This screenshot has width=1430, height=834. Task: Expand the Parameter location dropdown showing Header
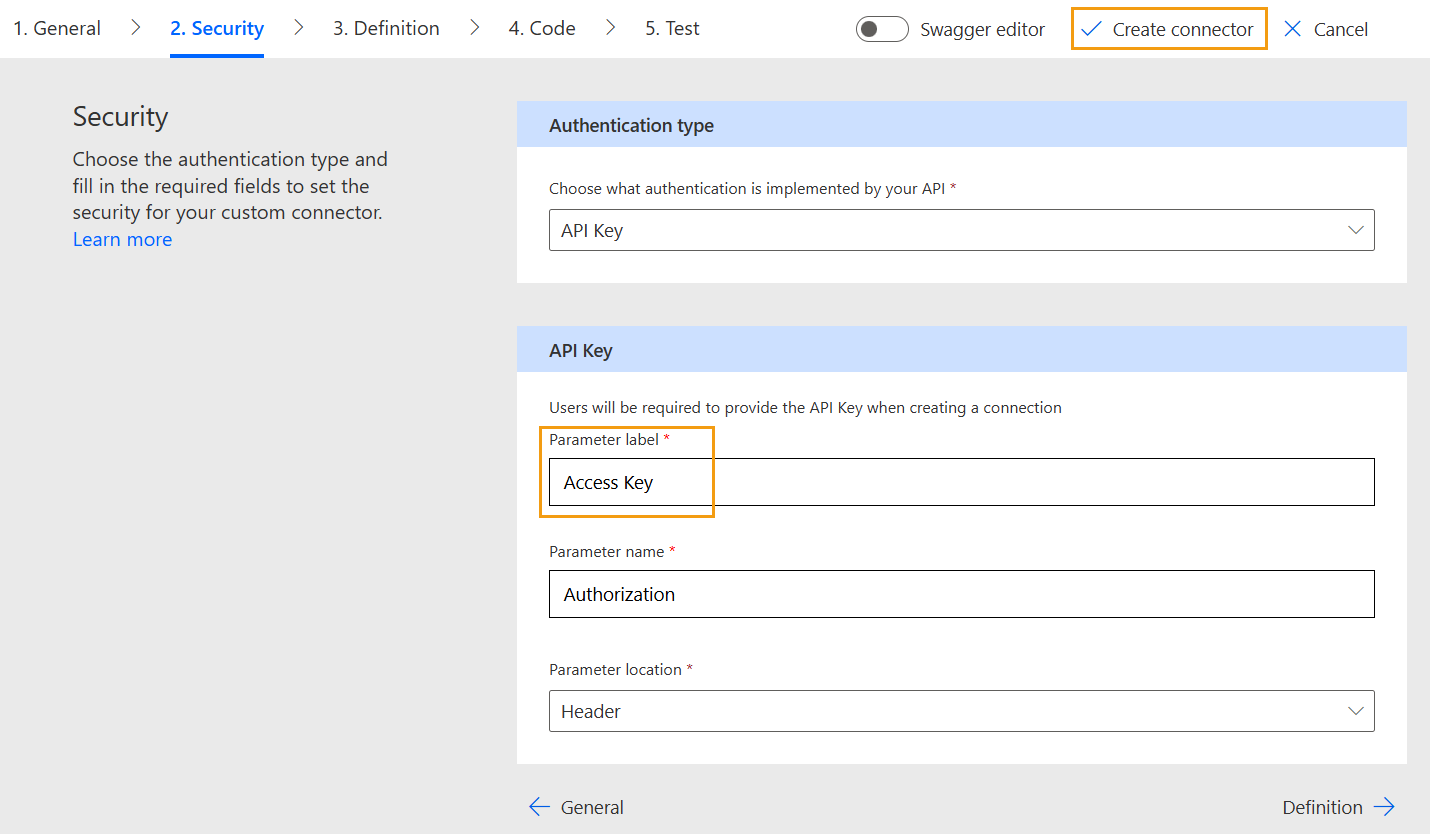961,711
